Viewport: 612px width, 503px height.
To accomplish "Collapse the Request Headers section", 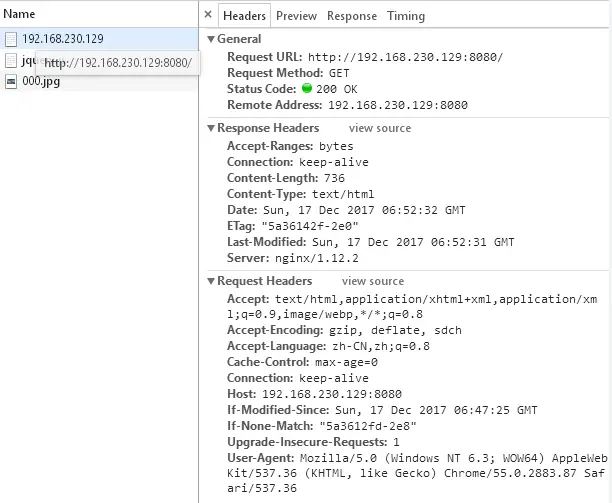I will coord(211,281).
